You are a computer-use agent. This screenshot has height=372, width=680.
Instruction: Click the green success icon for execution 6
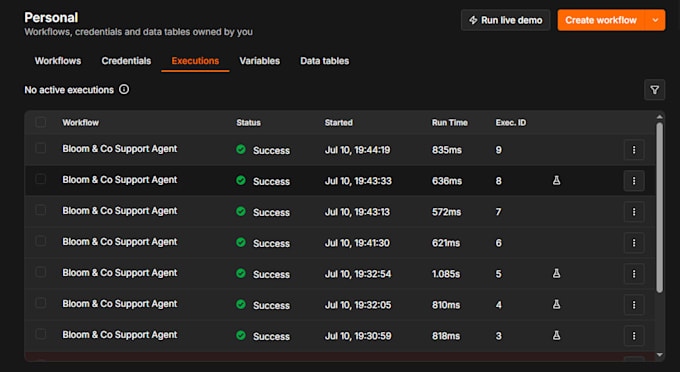click(x=241, y=242)
